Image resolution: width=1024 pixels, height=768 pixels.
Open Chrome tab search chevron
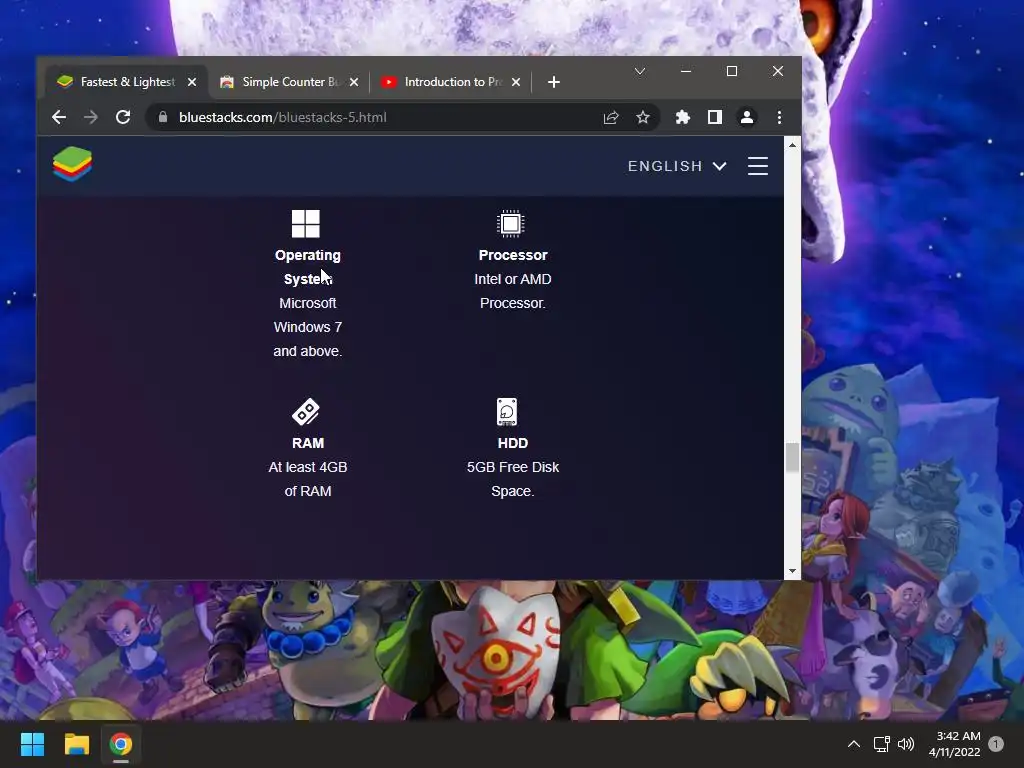pyautogui.click(x=640, y=71)
